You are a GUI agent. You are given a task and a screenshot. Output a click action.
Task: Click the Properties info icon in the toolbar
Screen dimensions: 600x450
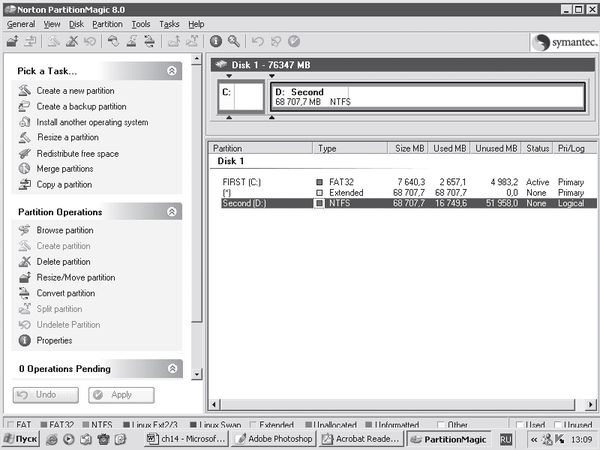point(216,41)
